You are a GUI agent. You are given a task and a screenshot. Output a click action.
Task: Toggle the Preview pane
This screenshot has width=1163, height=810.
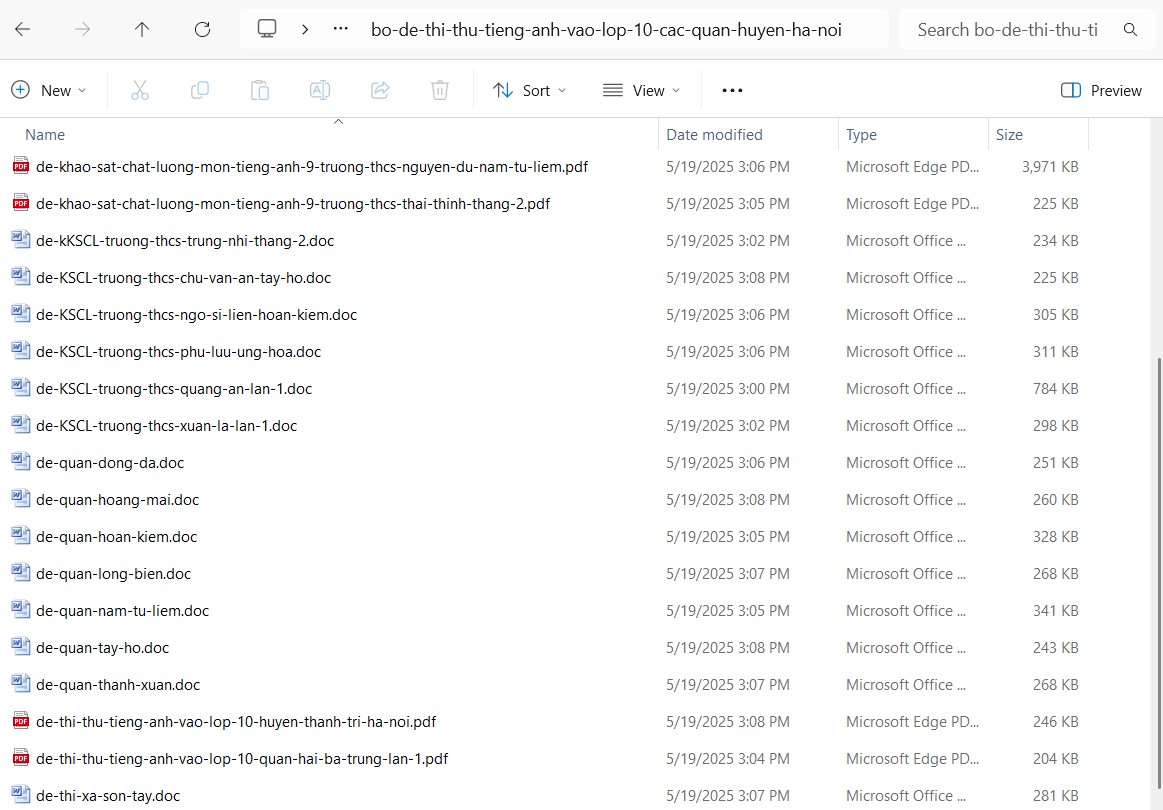click(1101, 90)
